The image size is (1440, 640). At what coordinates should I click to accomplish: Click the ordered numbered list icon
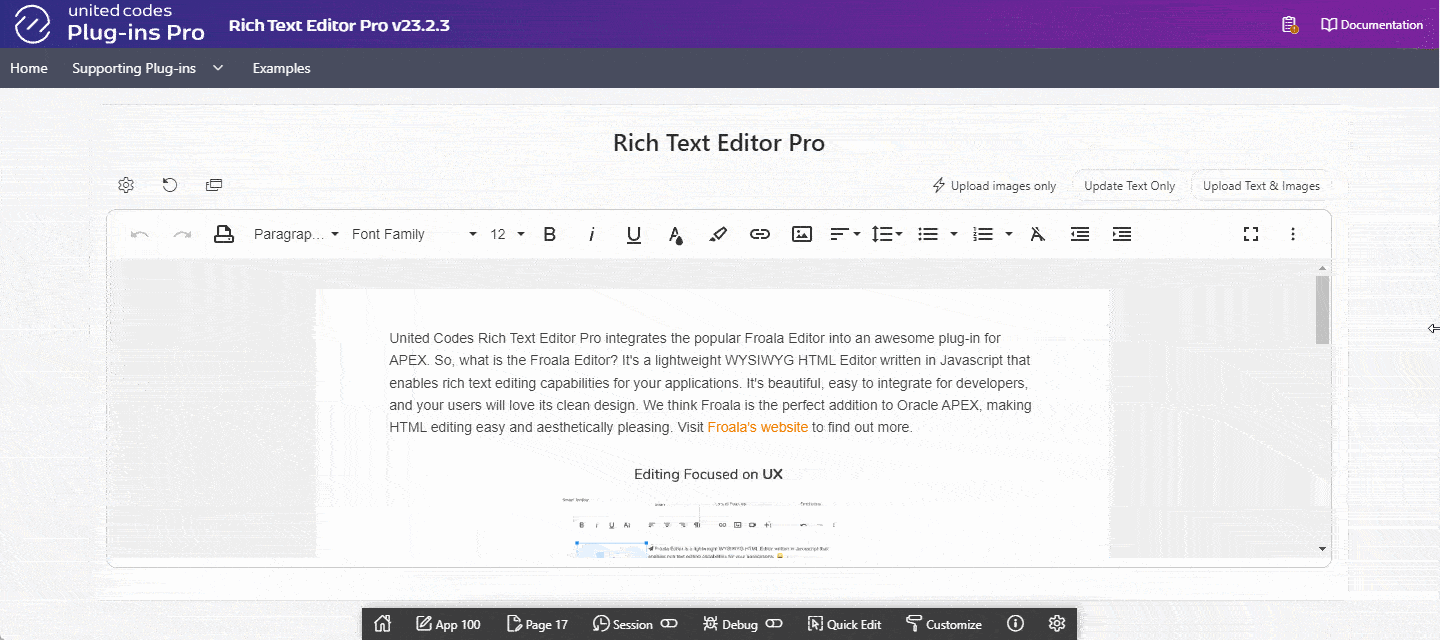click(983, 234)
